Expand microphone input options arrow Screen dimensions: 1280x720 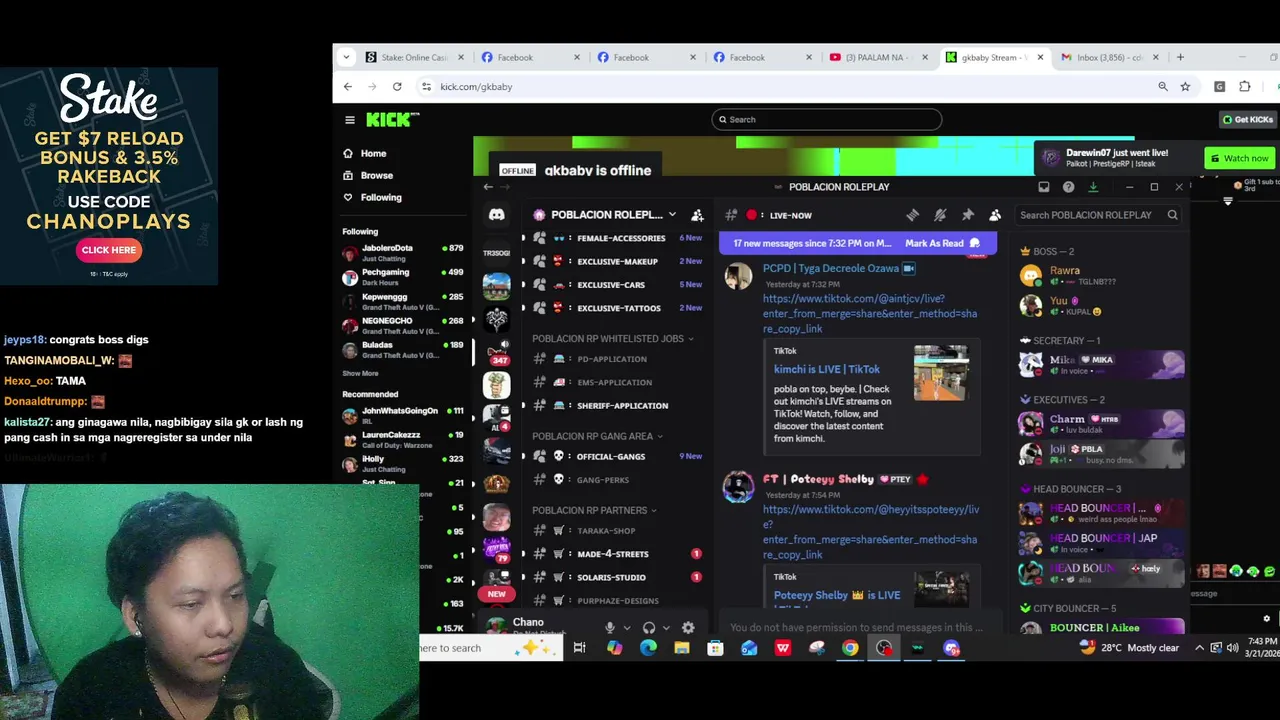627,628
